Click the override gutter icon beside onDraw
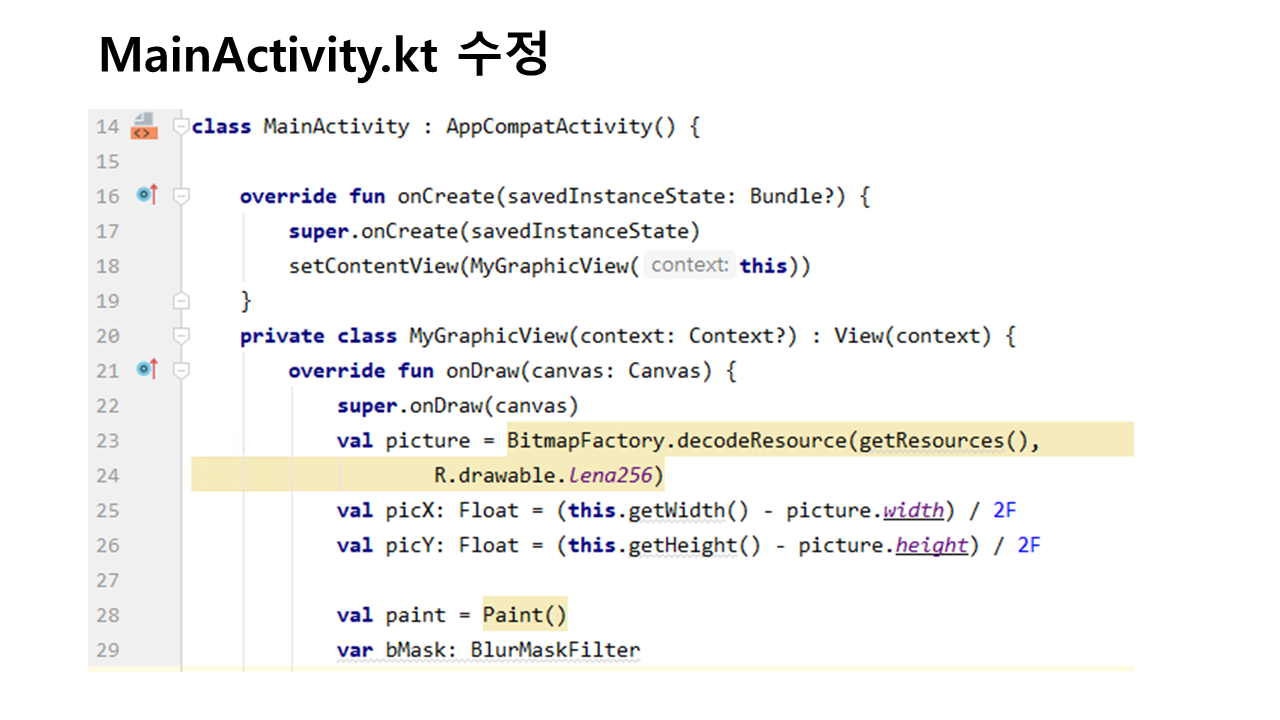 point(147,370)
